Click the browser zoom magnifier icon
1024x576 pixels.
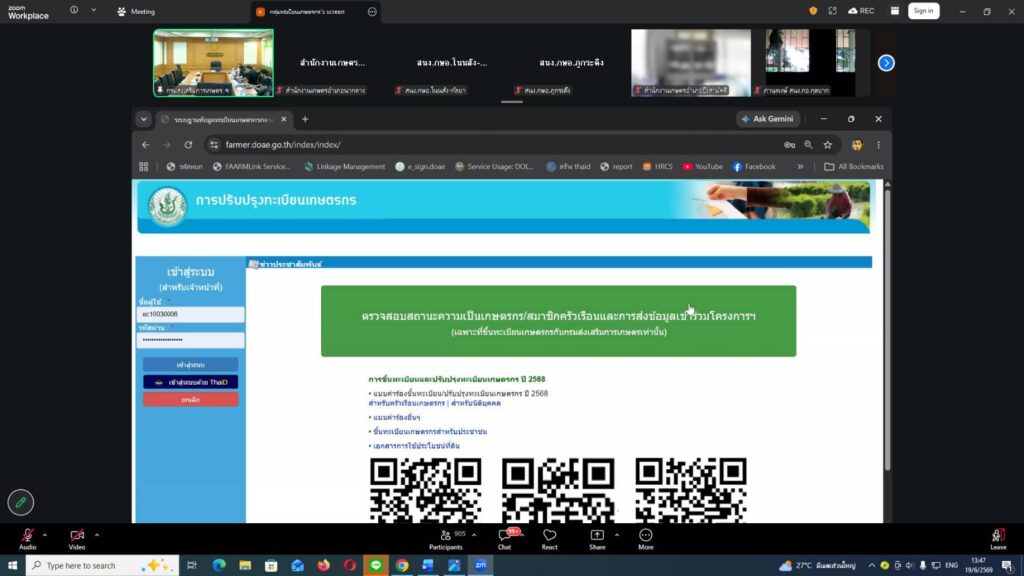pyautogui.click(x=808, y=145)
